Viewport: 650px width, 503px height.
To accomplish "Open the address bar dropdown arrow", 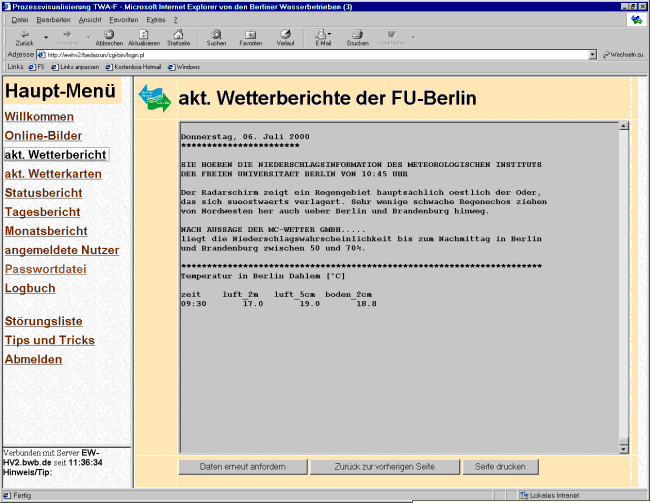I will tap(592, 54).
